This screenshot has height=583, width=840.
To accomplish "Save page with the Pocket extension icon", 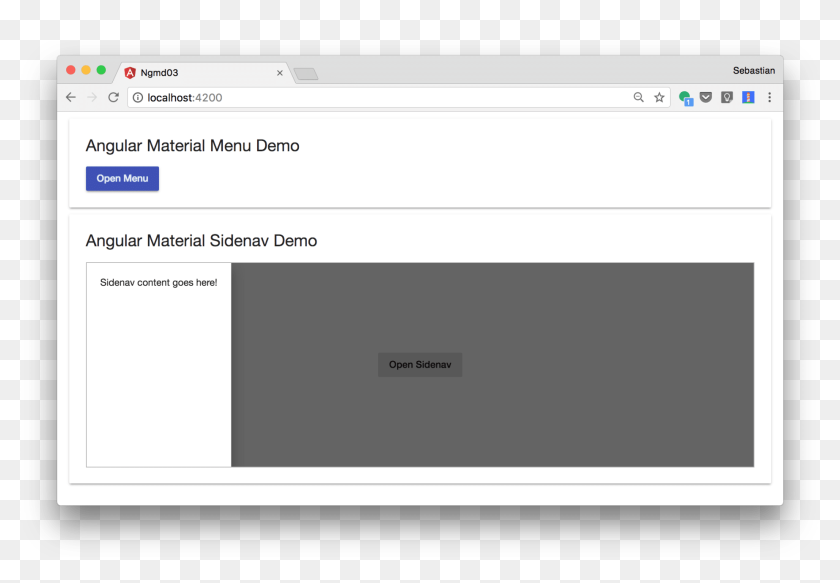I will [x=706, y=97].
